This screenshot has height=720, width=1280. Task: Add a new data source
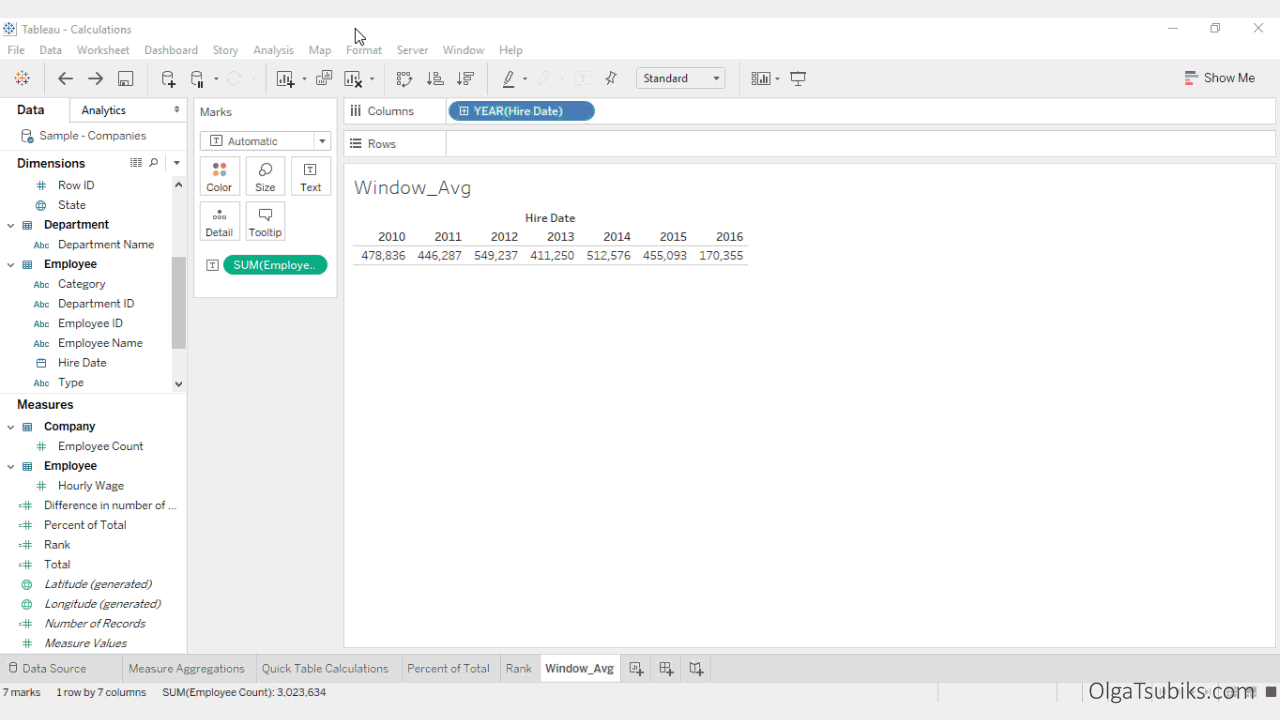[x=168, y=78]
